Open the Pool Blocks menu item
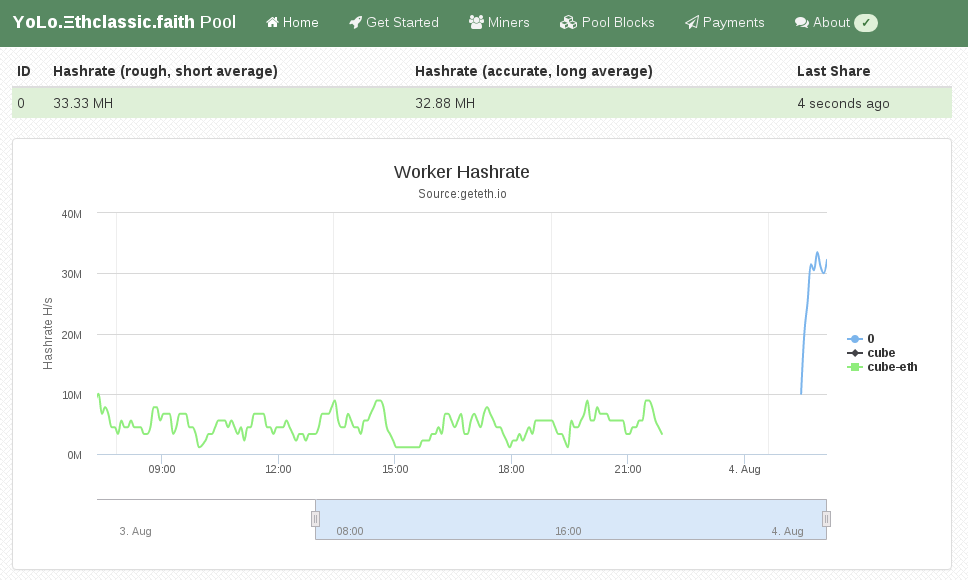This screenshot has width=968, height=580. click(607, 23)
